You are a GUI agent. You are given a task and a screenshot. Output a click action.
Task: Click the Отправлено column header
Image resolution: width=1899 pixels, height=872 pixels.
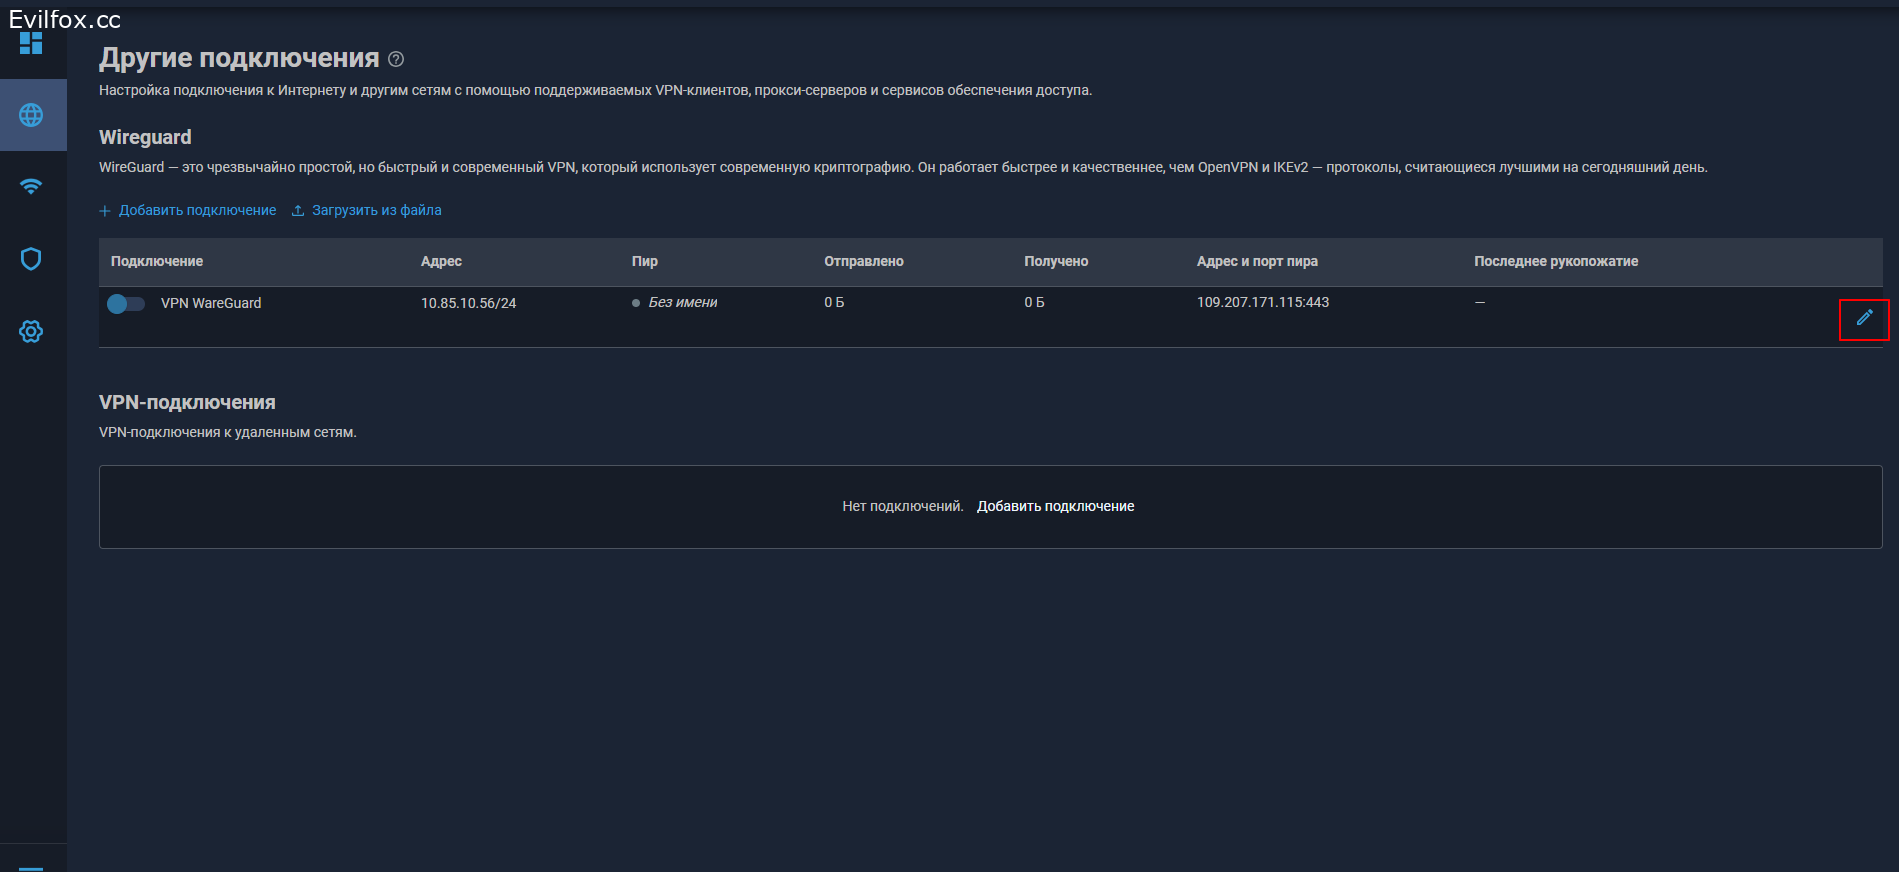[x=864, y=261]
